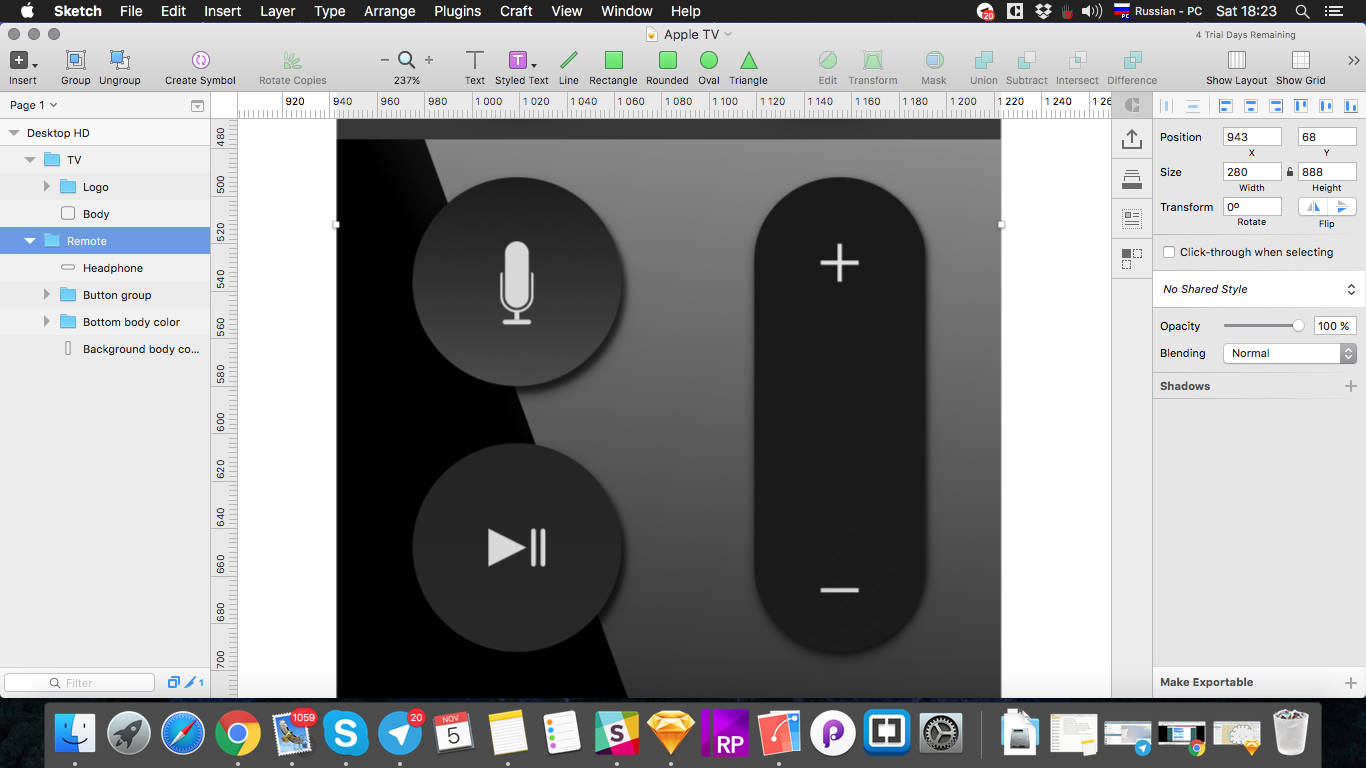This screenshot has width=1366, height=768.
Task: Ungroup the selected layers
Action: [119, 61]
